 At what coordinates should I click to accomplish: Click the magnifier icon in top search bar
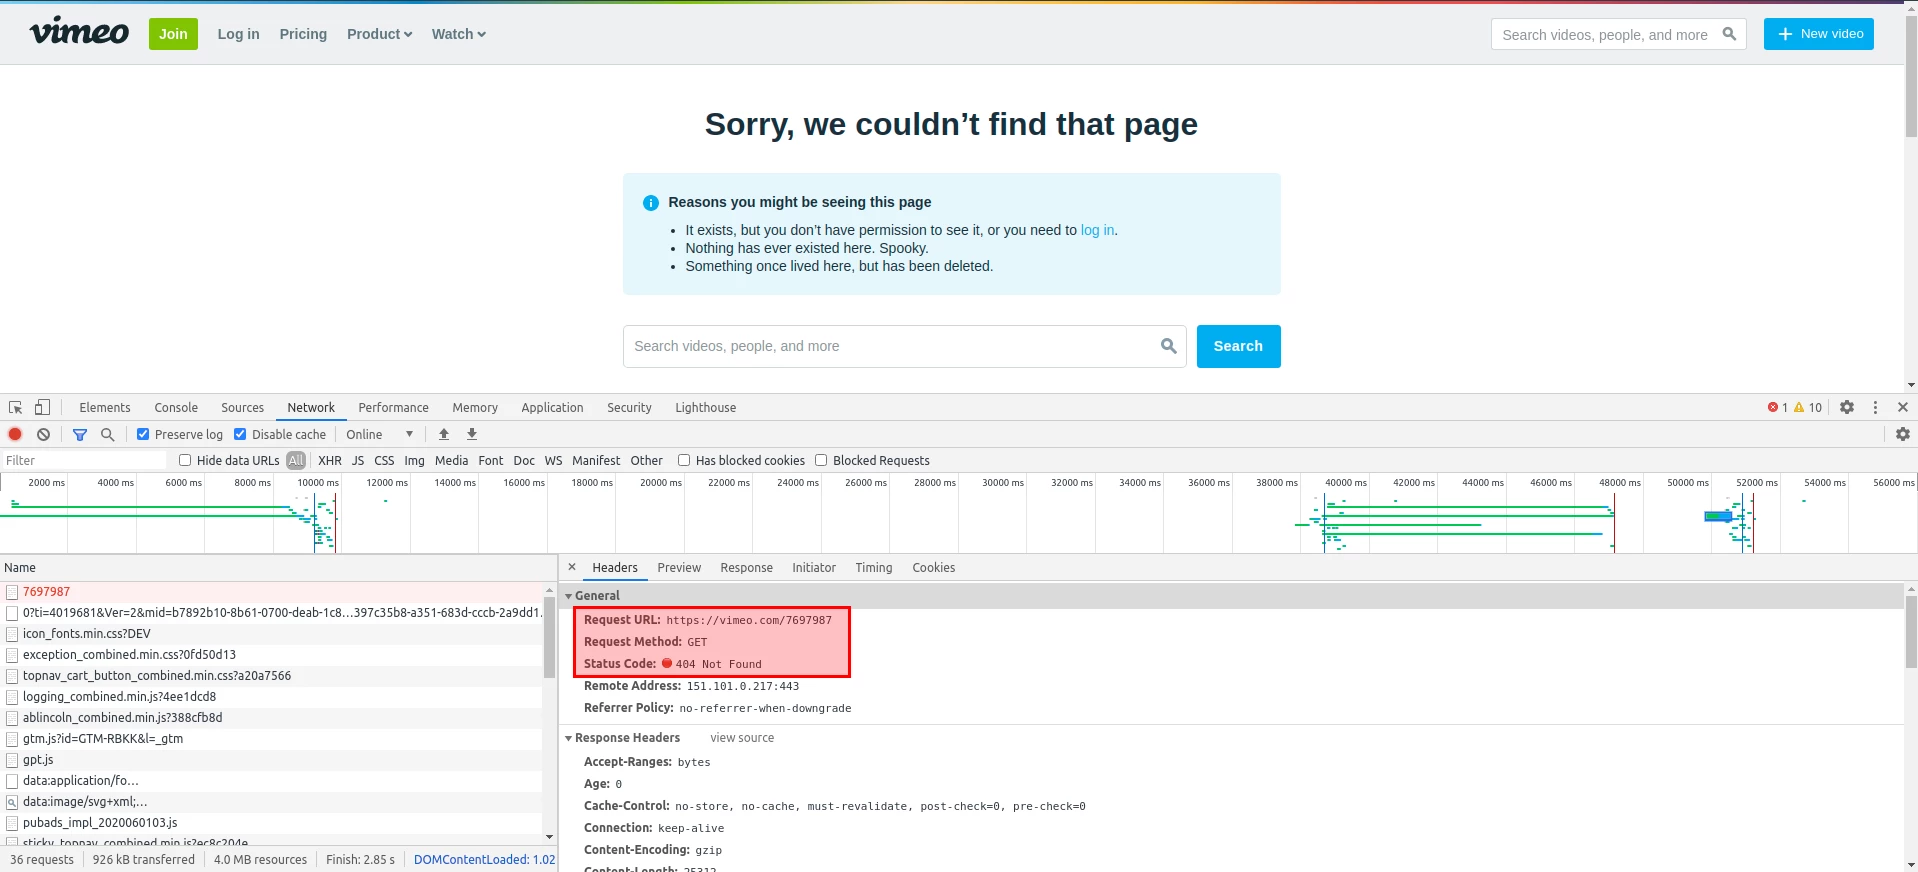pos(1729,34)
